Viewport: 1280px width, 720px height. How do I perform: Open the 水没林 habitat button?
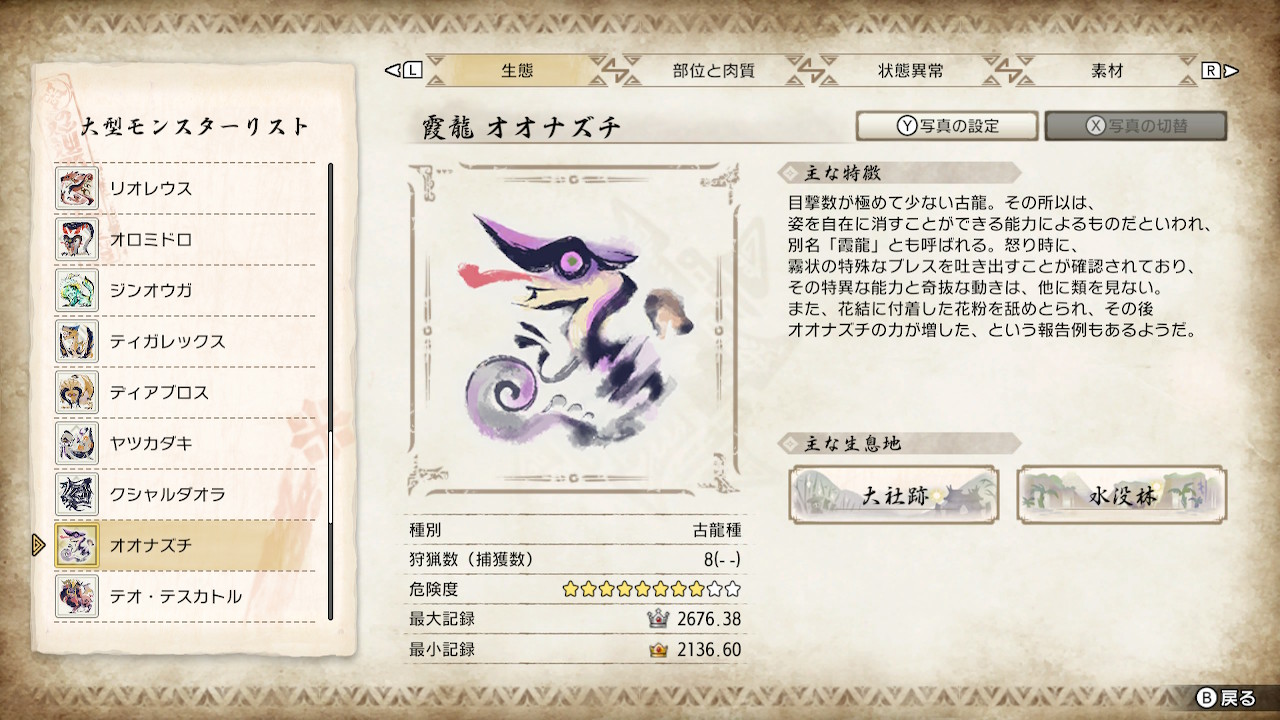[x=1122, y=494]
